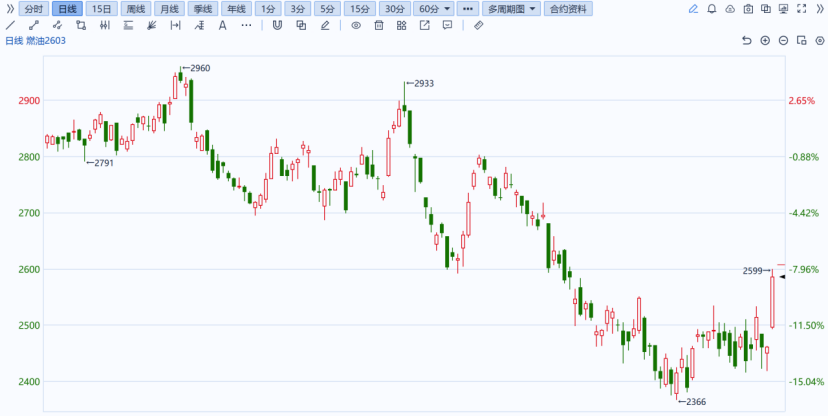Select the text annotation A tool
The image size is (829, 417).
223,25
